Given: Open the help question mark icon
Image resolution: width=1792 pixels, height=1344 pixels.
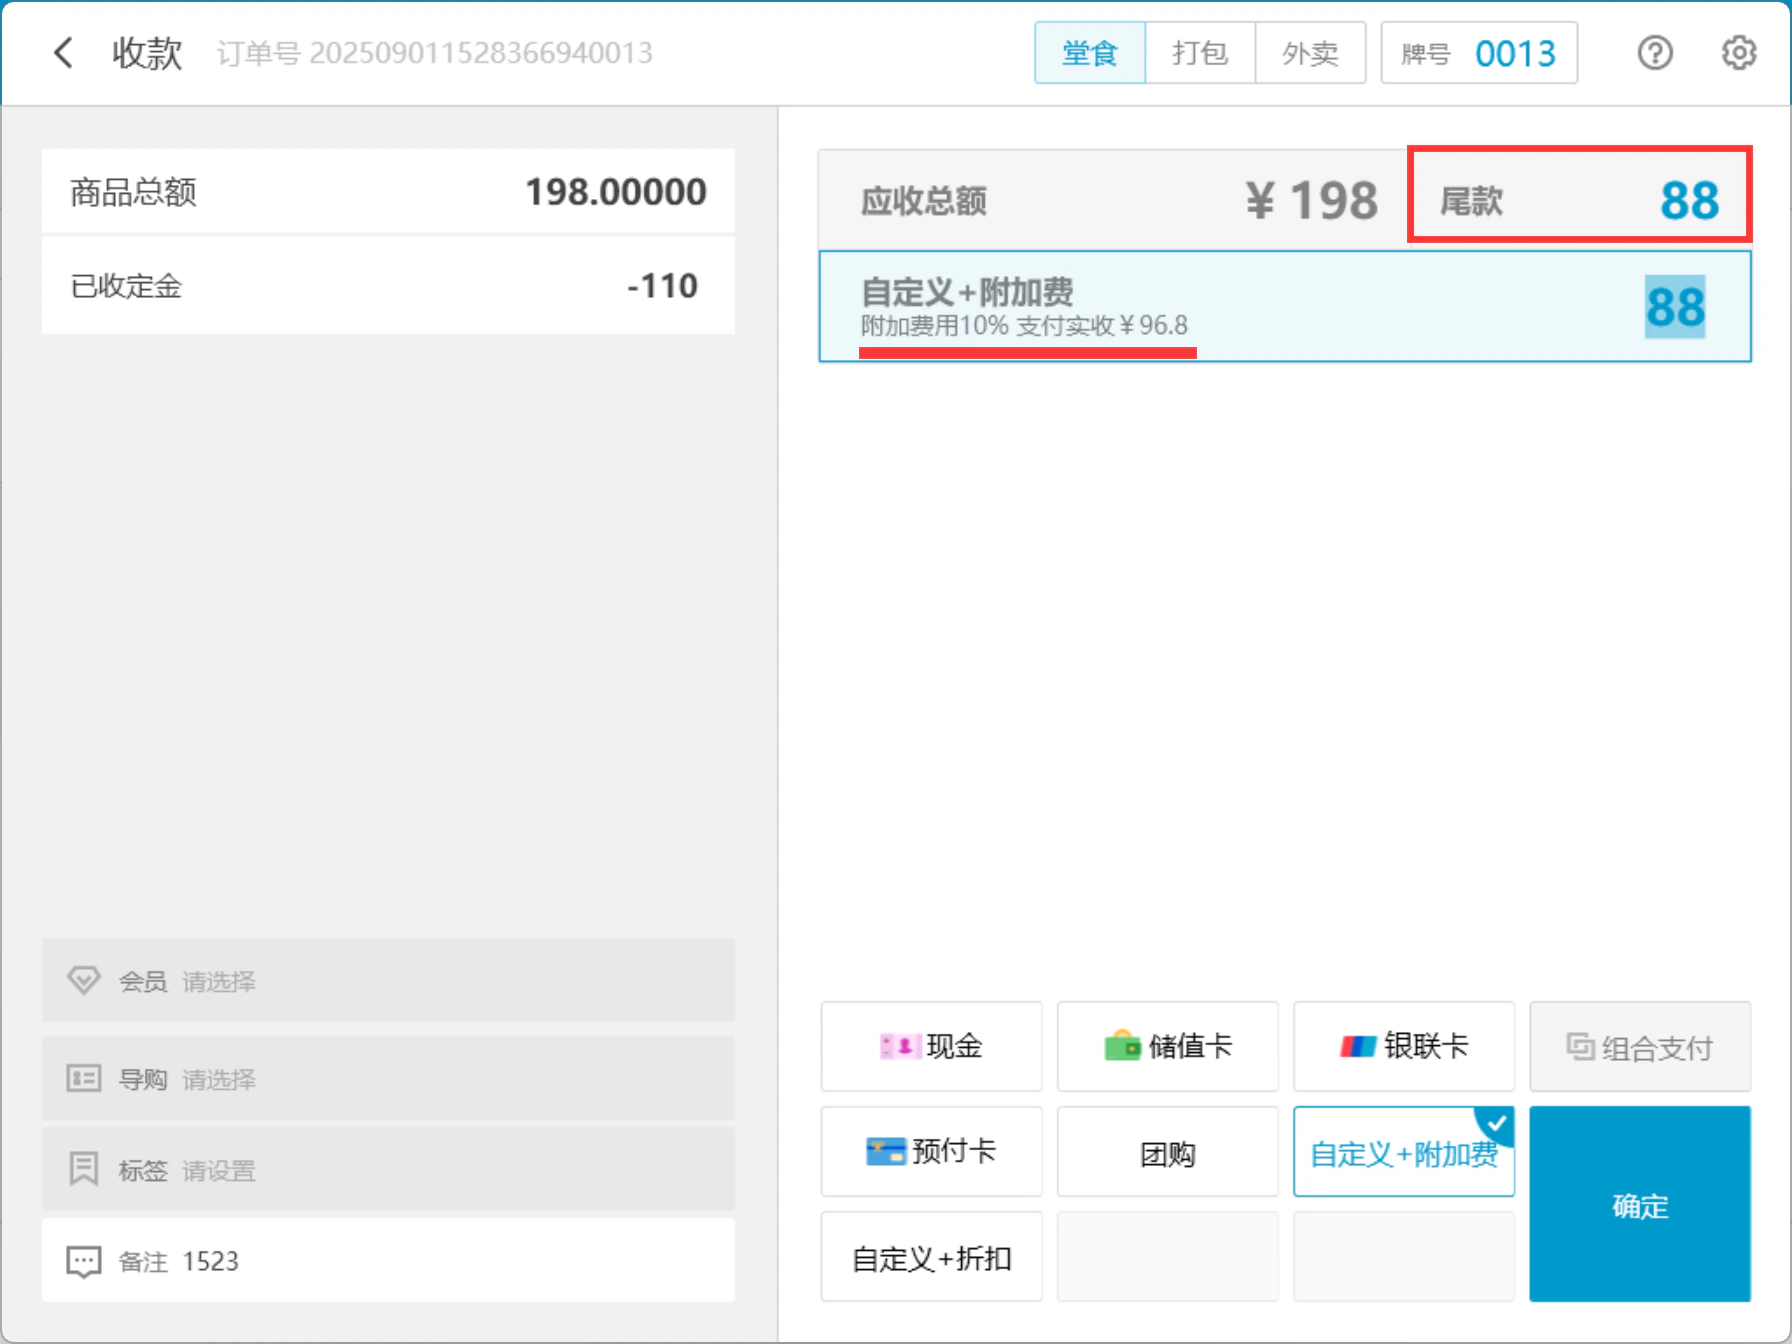Looking at the screenshot, I should (1655, 53).
